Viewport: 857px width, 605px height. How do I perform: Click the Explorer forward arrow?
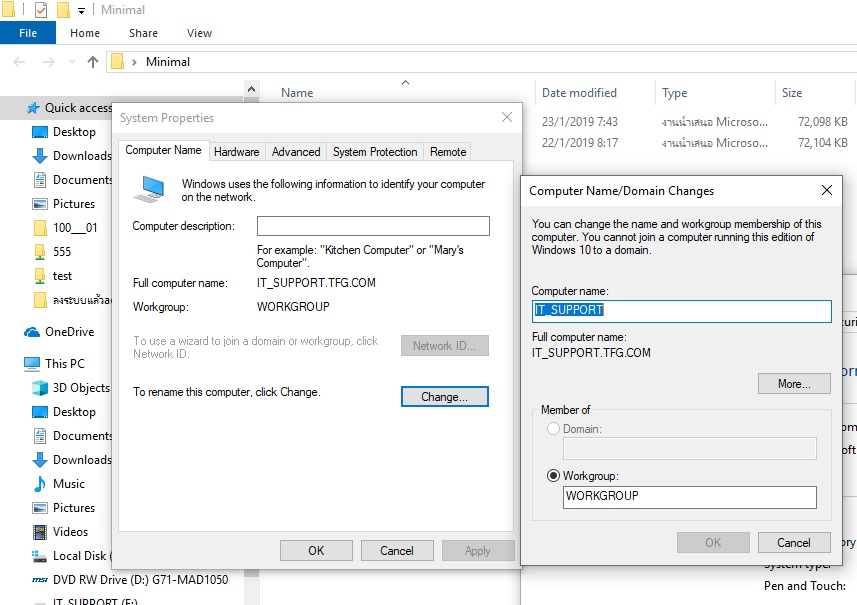point(49,62)
